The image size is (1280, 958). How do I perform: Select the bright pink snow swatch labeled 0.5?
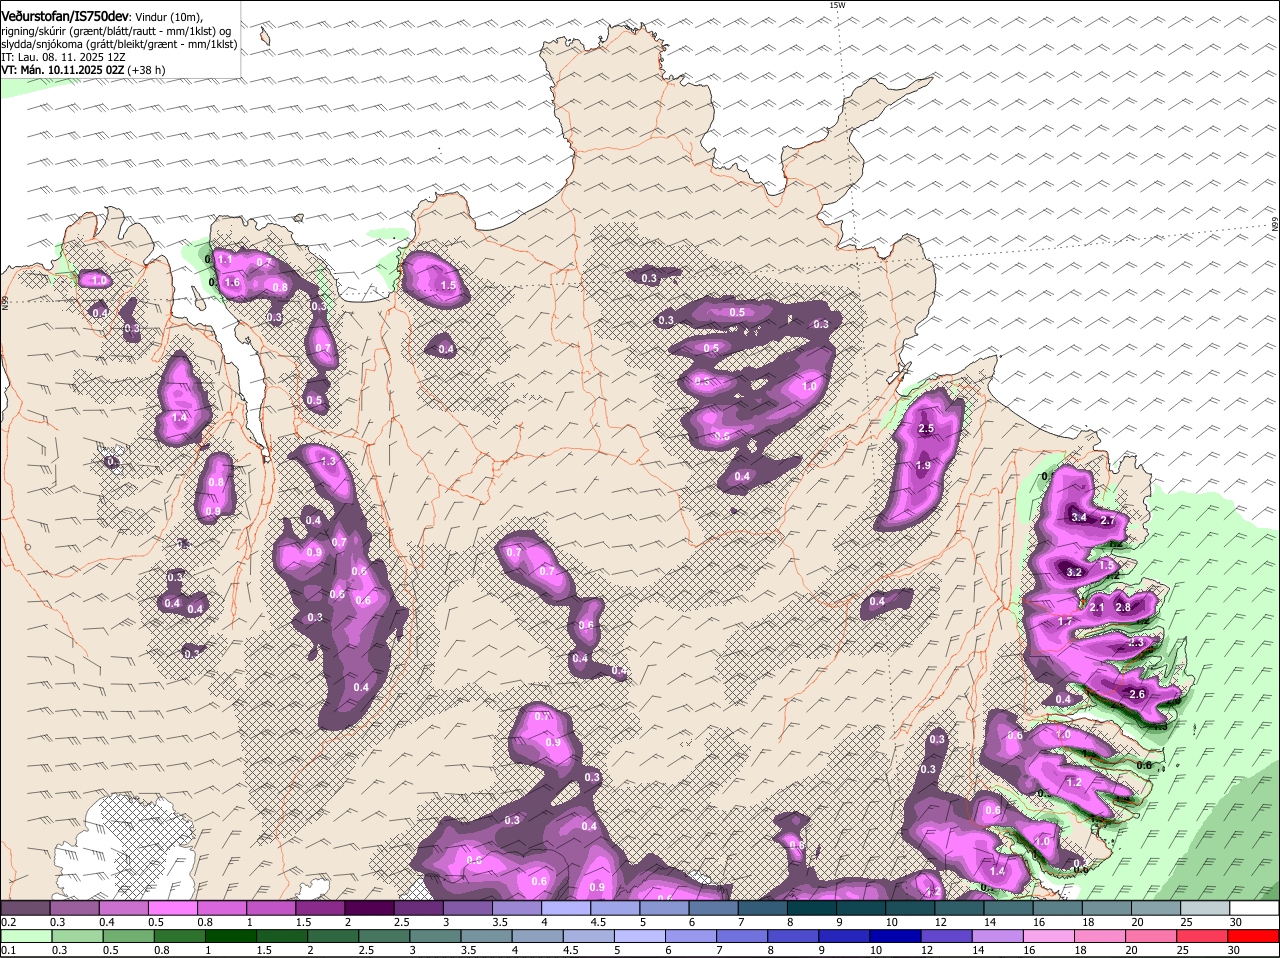(x=172, y=908)
